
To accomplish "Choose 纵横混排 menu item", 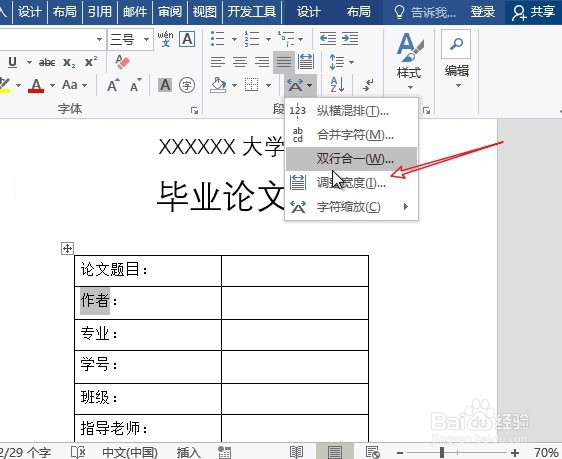I will coord(352,111).
